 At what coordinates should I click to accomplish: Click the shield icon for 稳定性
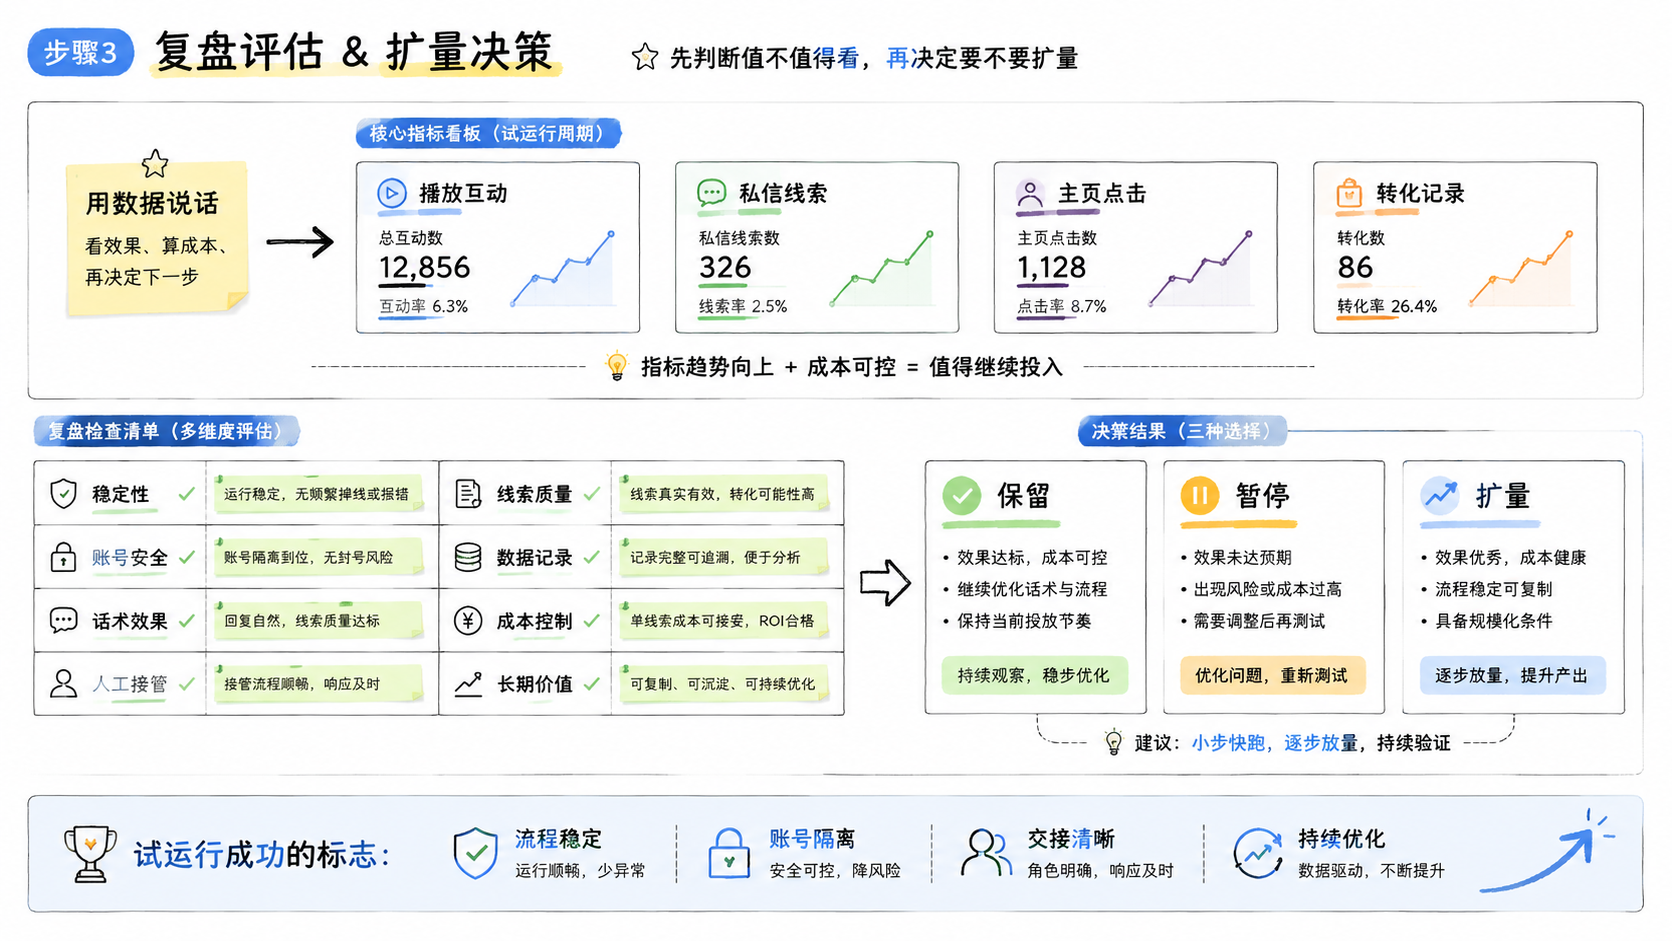[63, 493]
